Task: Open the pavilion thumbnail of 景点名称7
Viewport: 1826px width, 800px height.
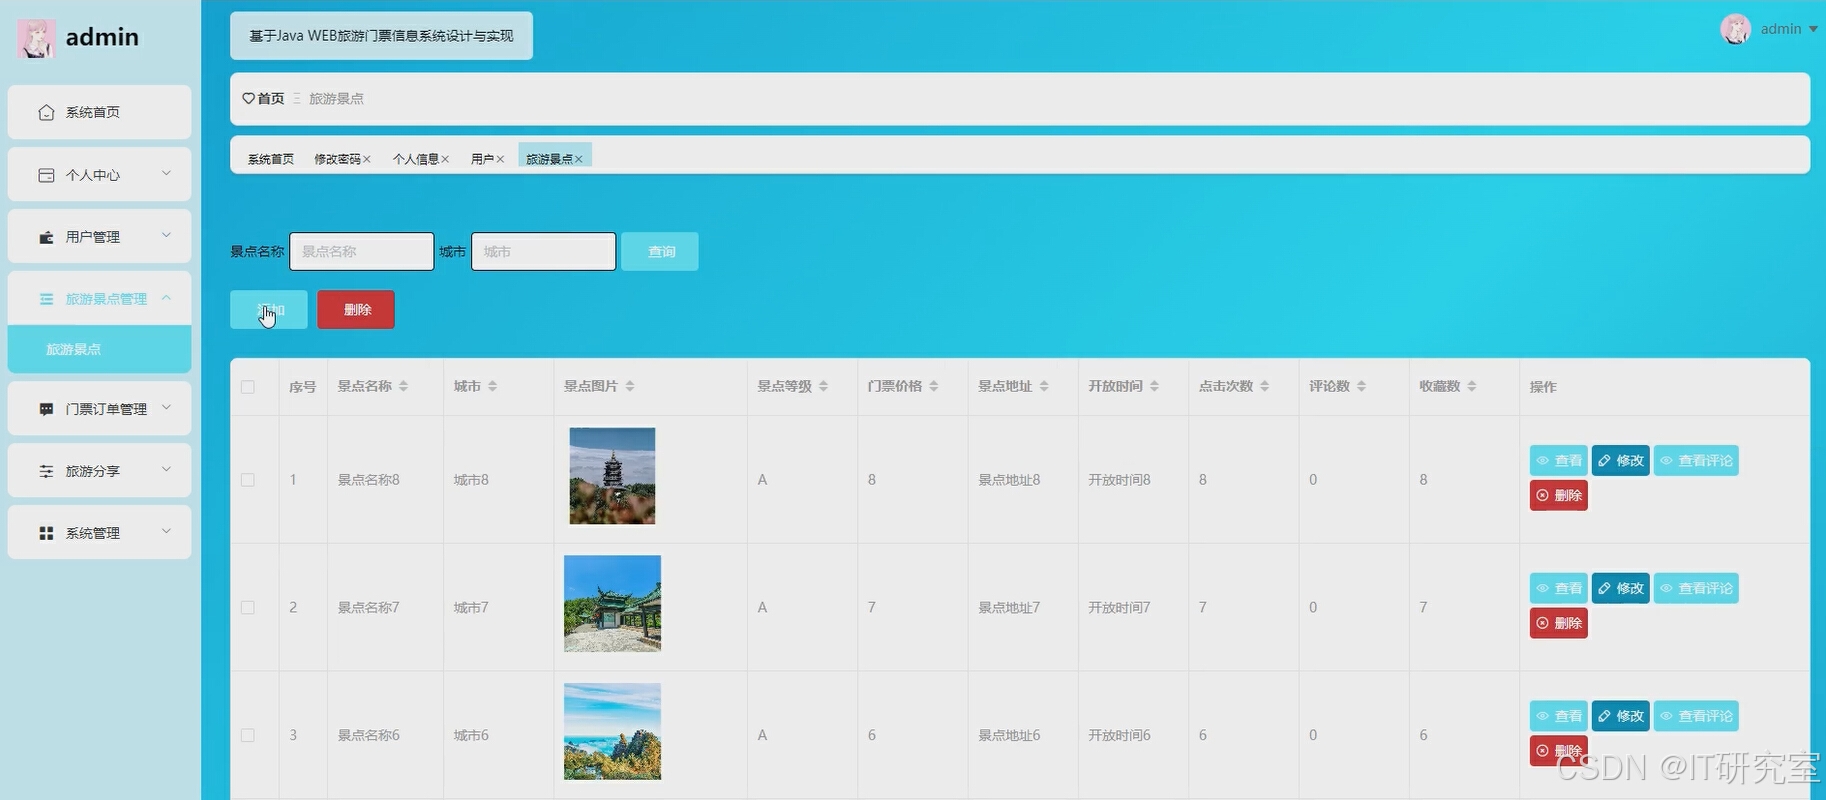Action: click(612, 604)
